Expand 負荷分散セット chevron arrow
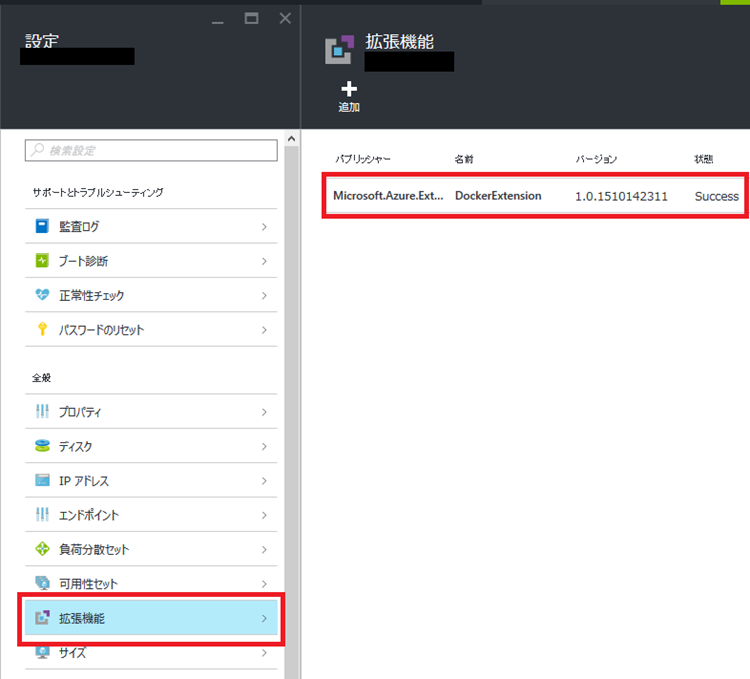 coord(264,550)
